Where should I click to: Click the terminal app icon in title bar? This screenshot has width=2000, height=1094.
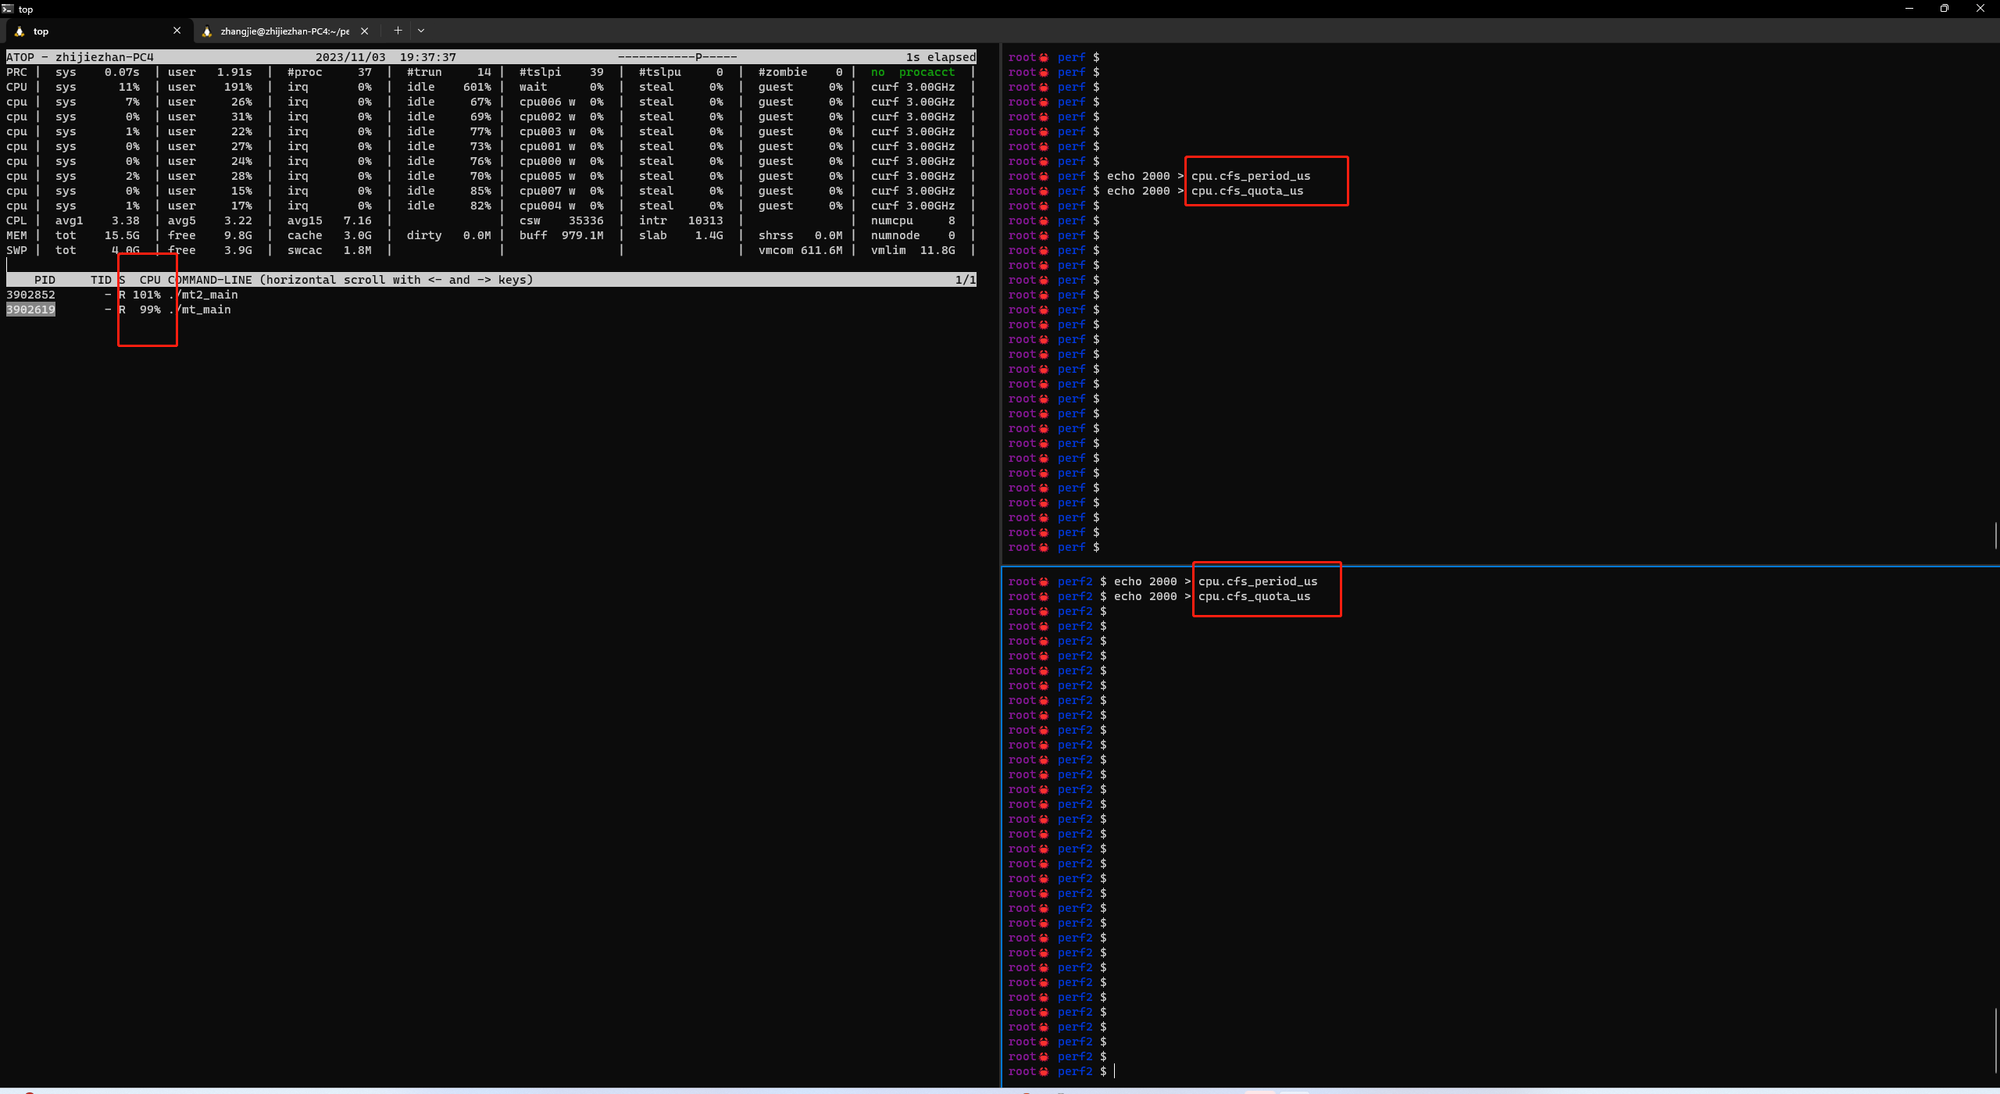pyautogui.click(x=7, y=9)
